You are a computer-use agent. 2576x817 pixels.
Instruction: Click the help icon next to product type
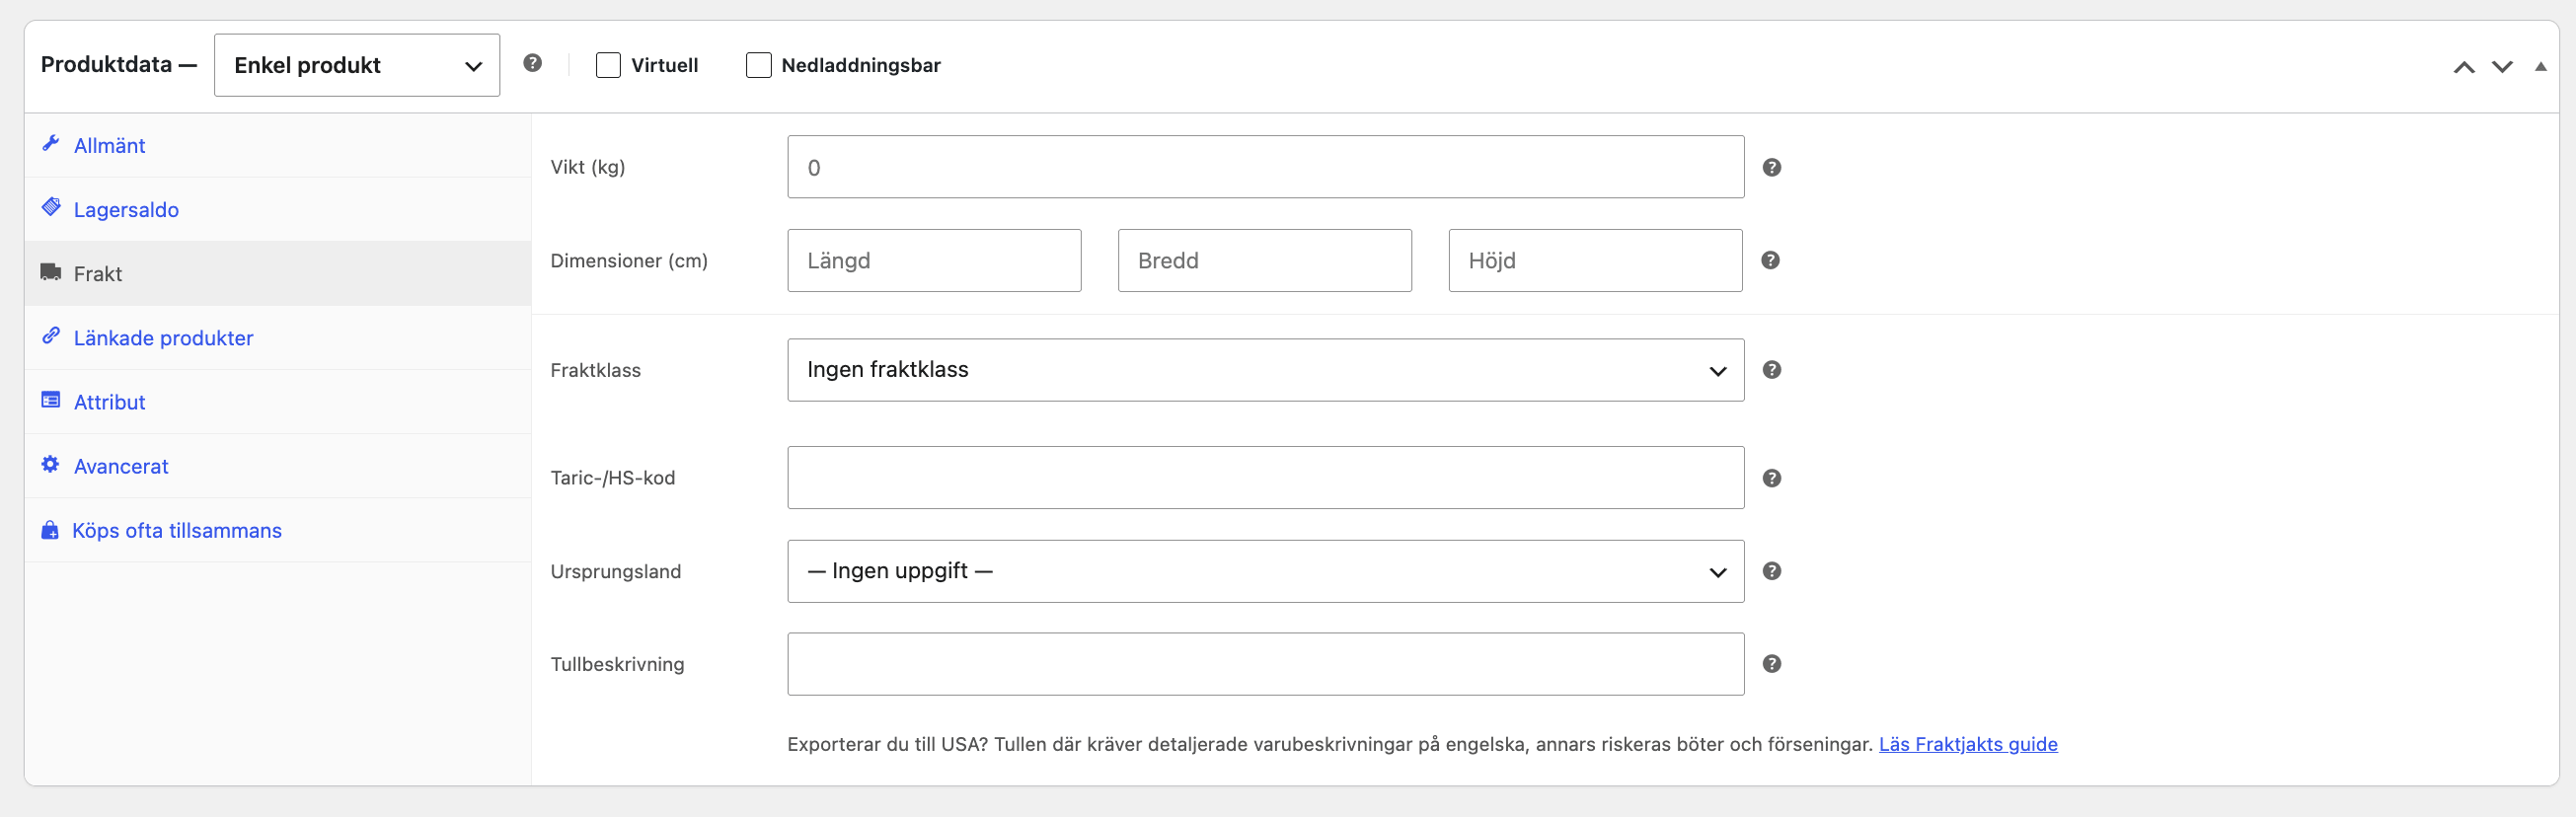click(x=532, y=63)
